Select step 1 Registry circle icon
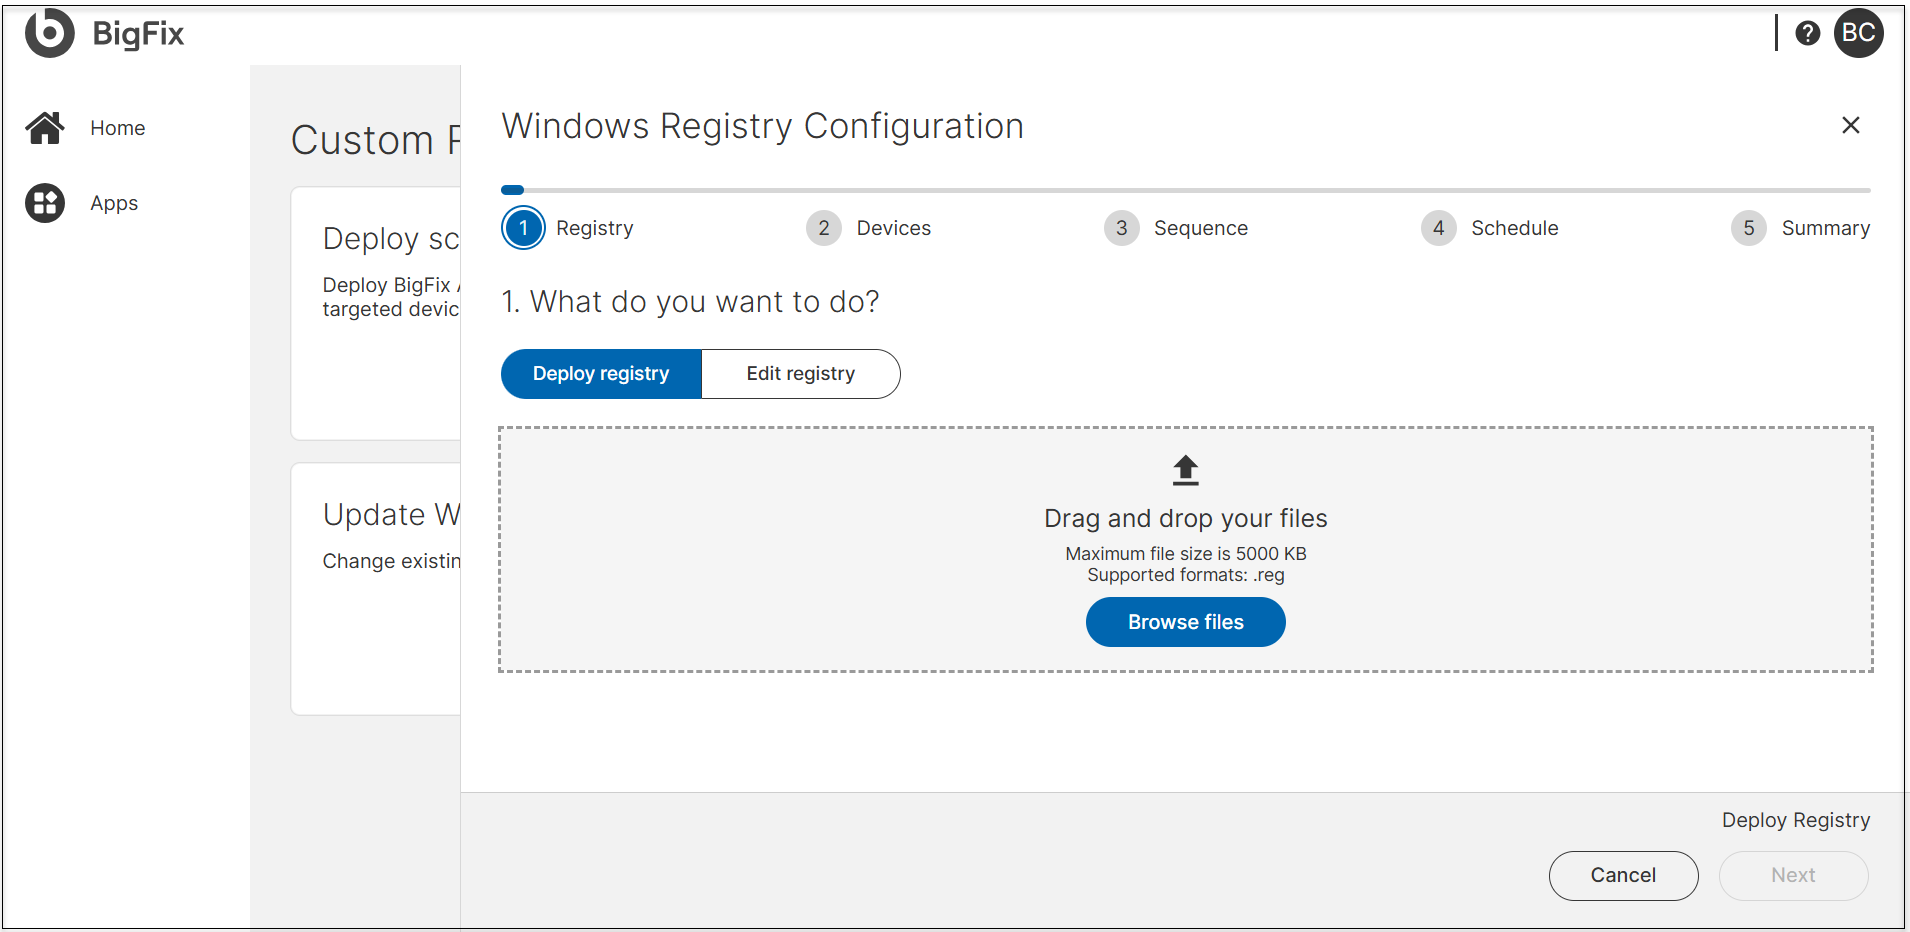Screen dimensions: 1910x932 (x=522, y=228)
